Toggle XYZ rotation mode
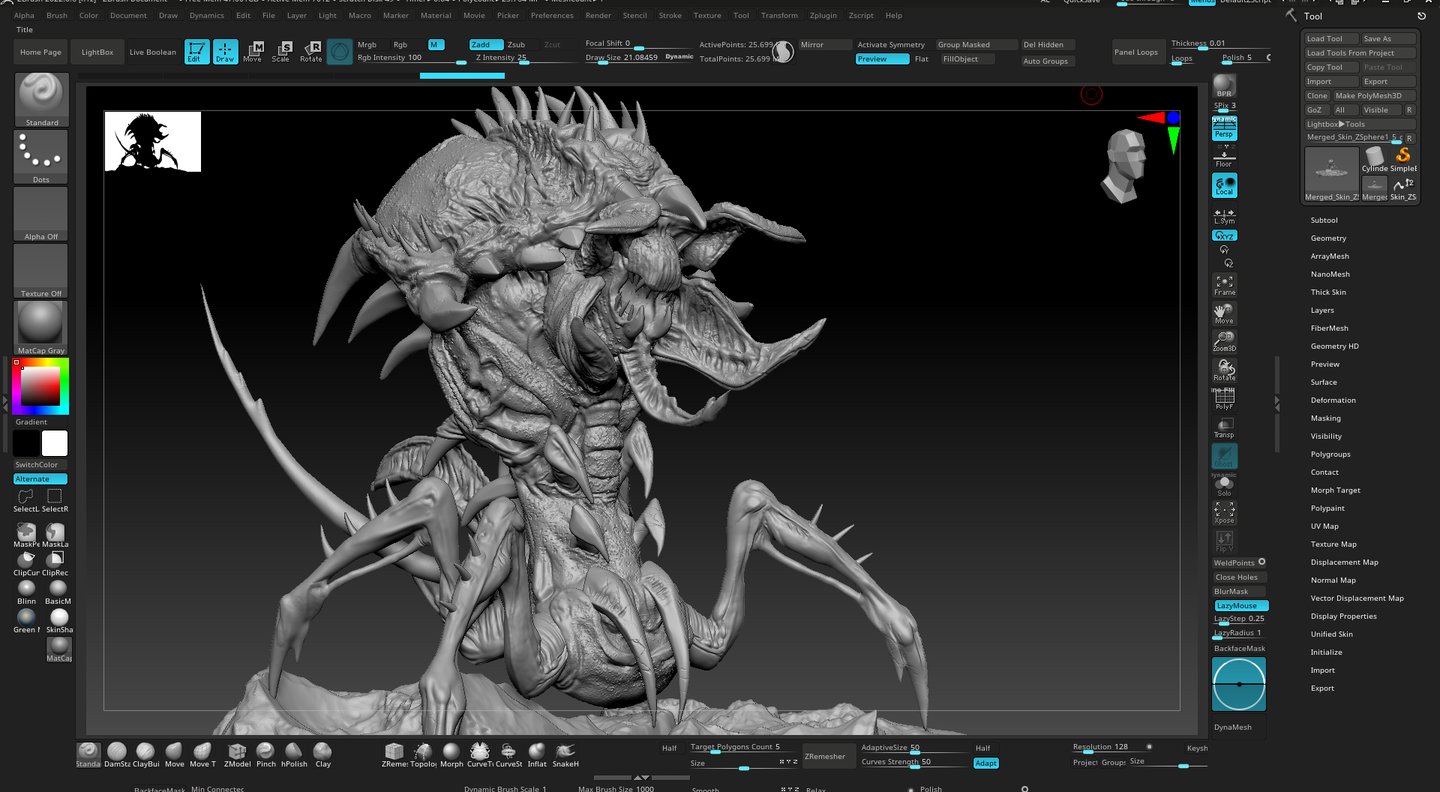Image resolution: width=1440 pixels, height=792 pixels. click(x=1224, y=235)
